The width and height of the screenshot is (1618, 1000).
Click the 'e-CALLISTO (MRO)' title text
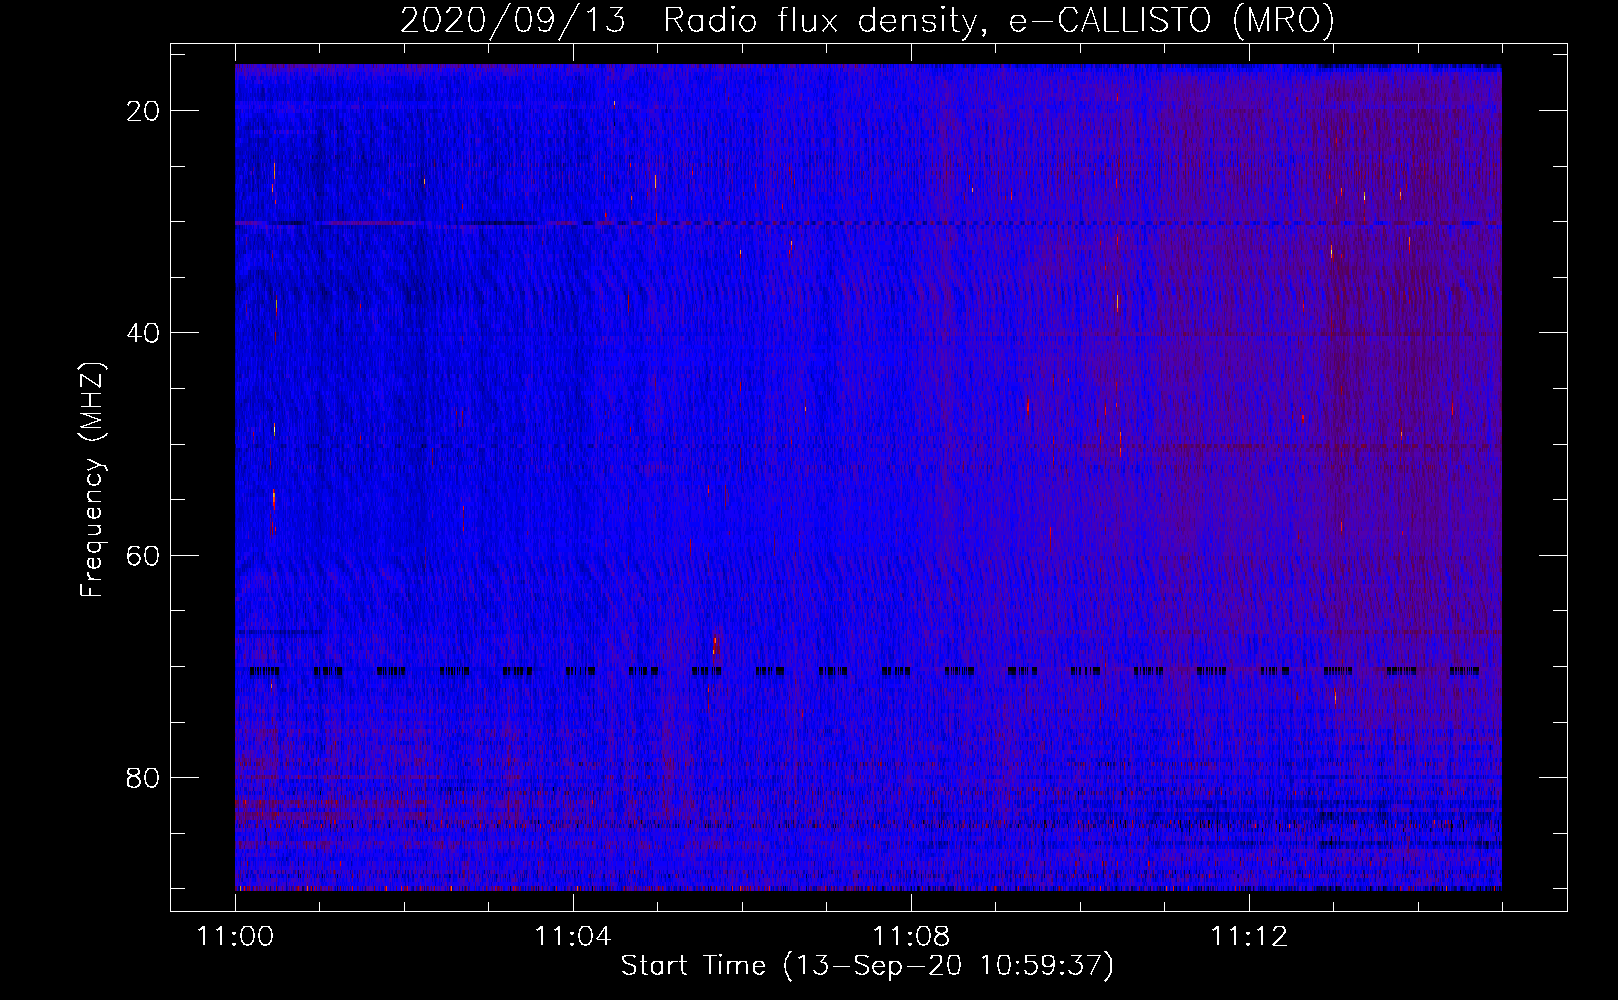[1172, 20]
